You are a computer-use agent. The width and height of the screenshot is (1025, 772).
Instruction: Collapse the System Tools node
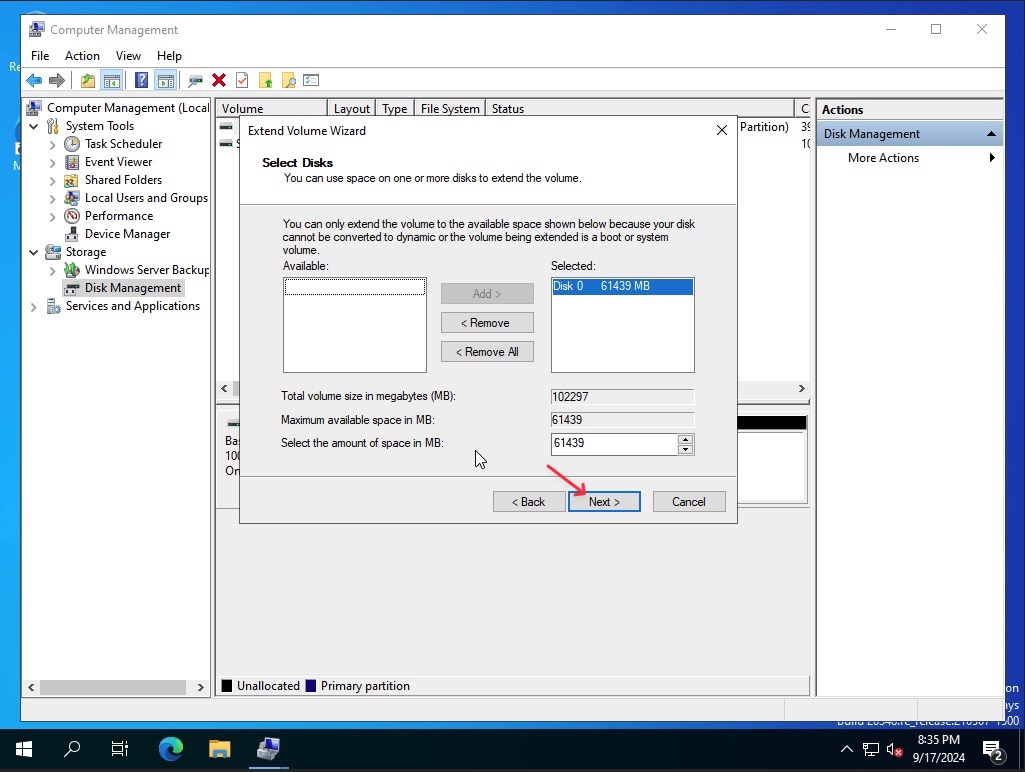(33, 126)
